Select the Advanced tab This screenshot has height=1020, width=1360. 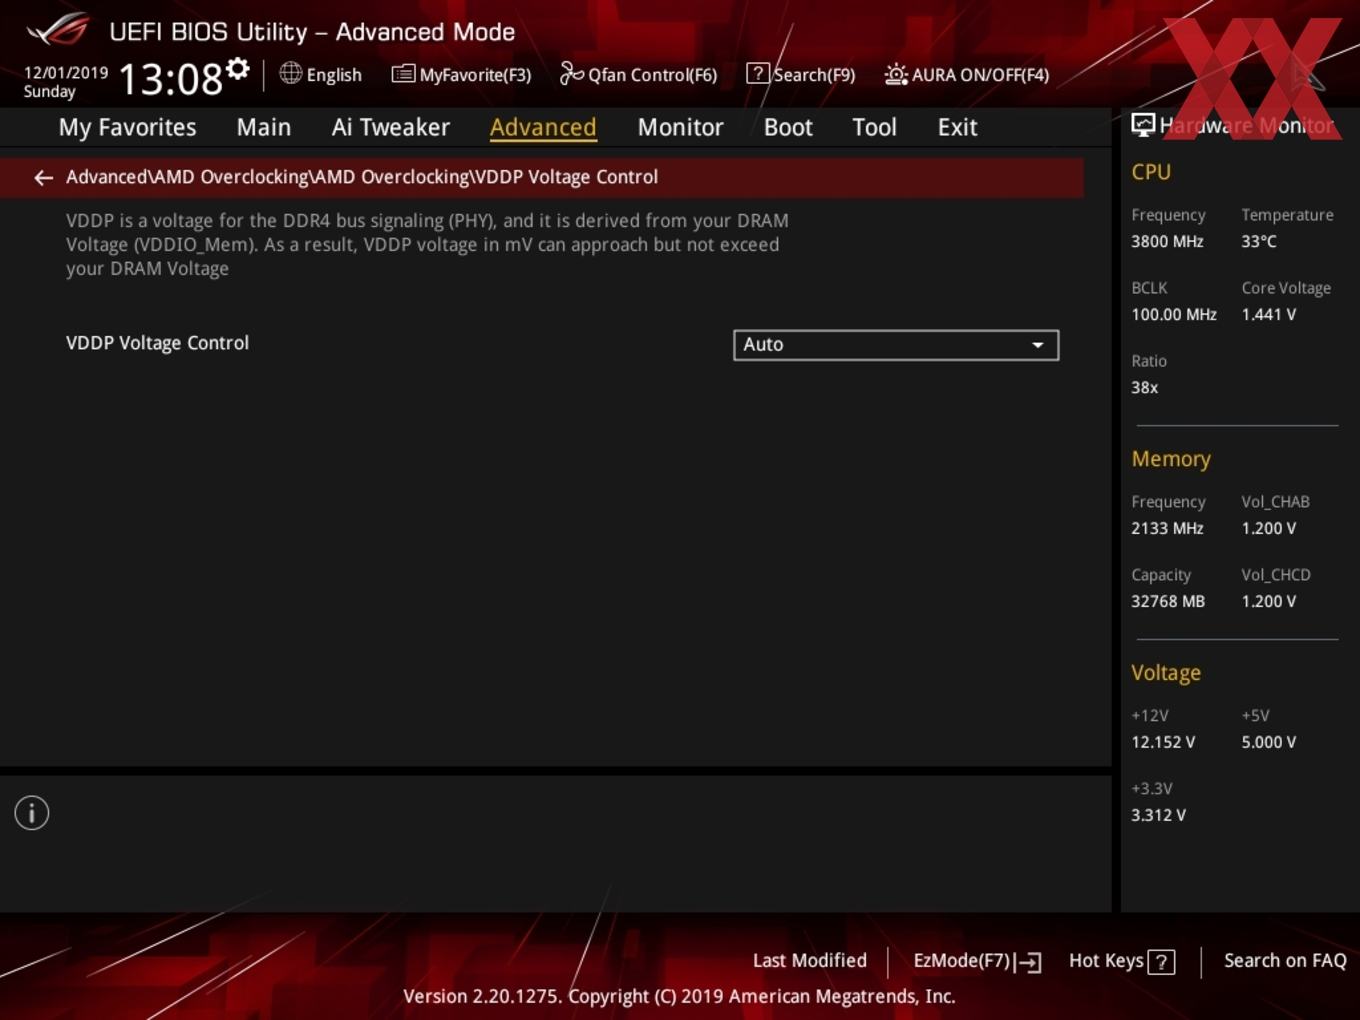(543, 127)
